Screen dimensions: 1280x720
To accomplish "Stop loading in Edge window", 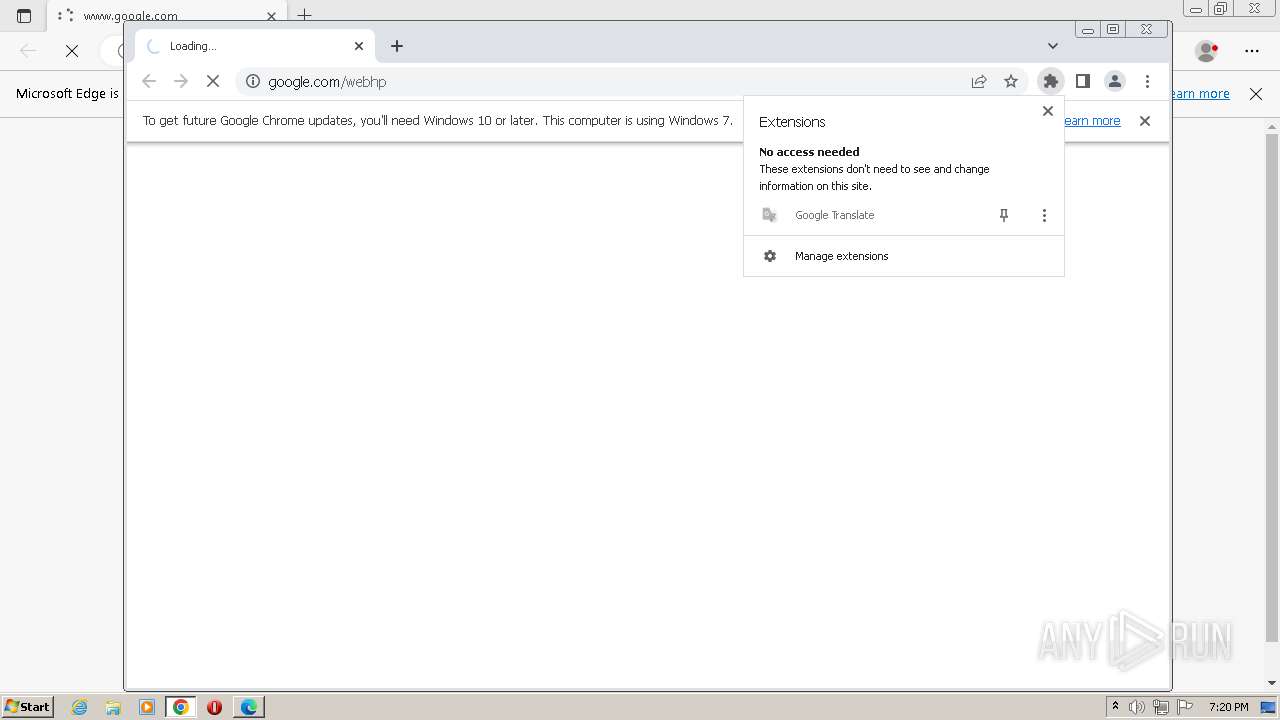I will pos(72,50).
